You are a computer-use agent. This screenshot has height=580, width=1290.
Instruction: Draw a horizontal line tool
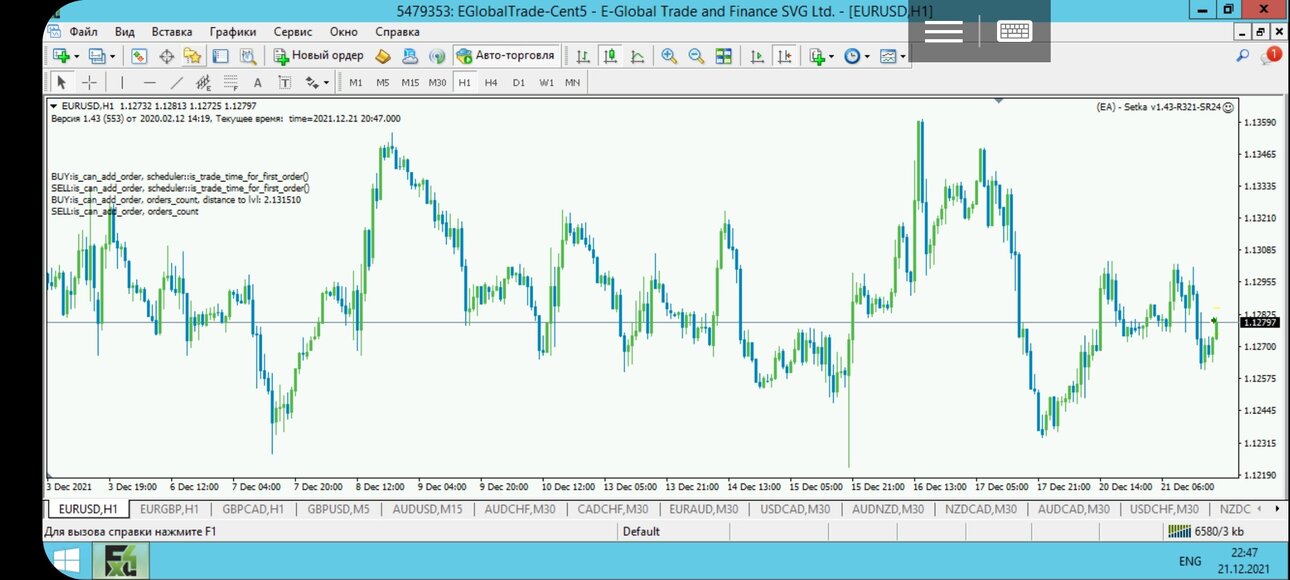(x=150, y=82)
